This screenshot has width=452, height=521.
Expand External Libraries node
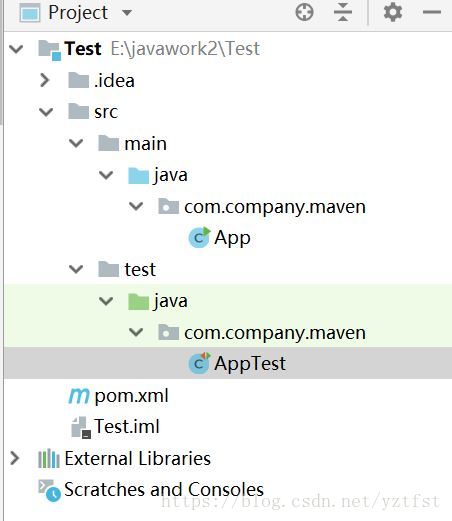point(15,458)
